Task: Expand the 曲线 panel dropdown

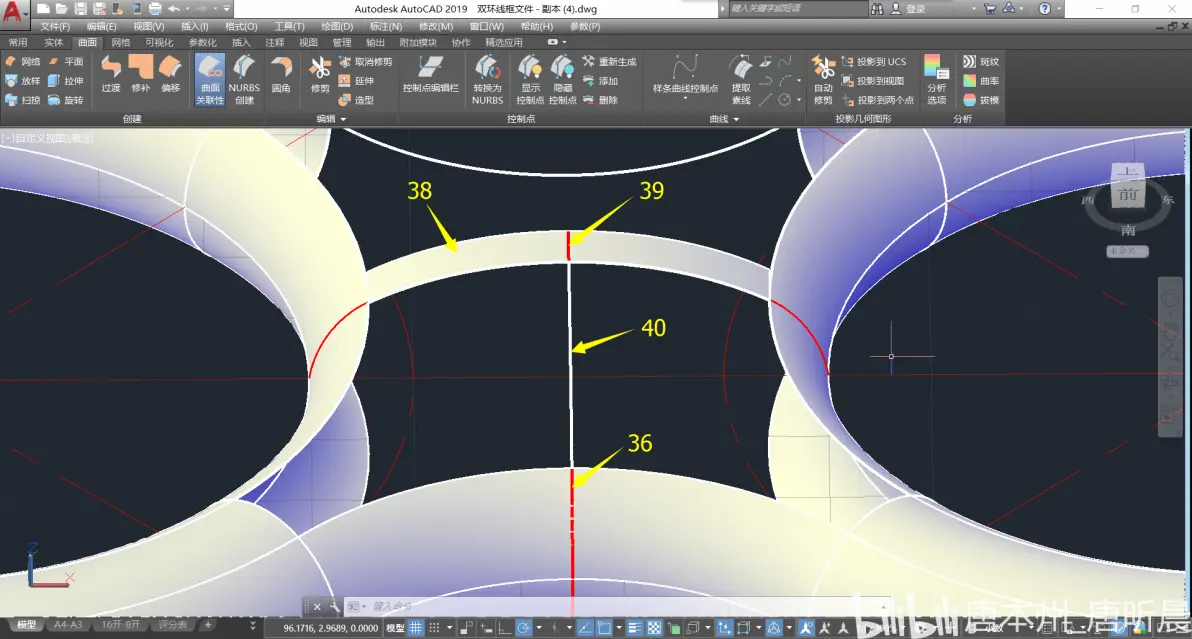Action: pos(736,119)
